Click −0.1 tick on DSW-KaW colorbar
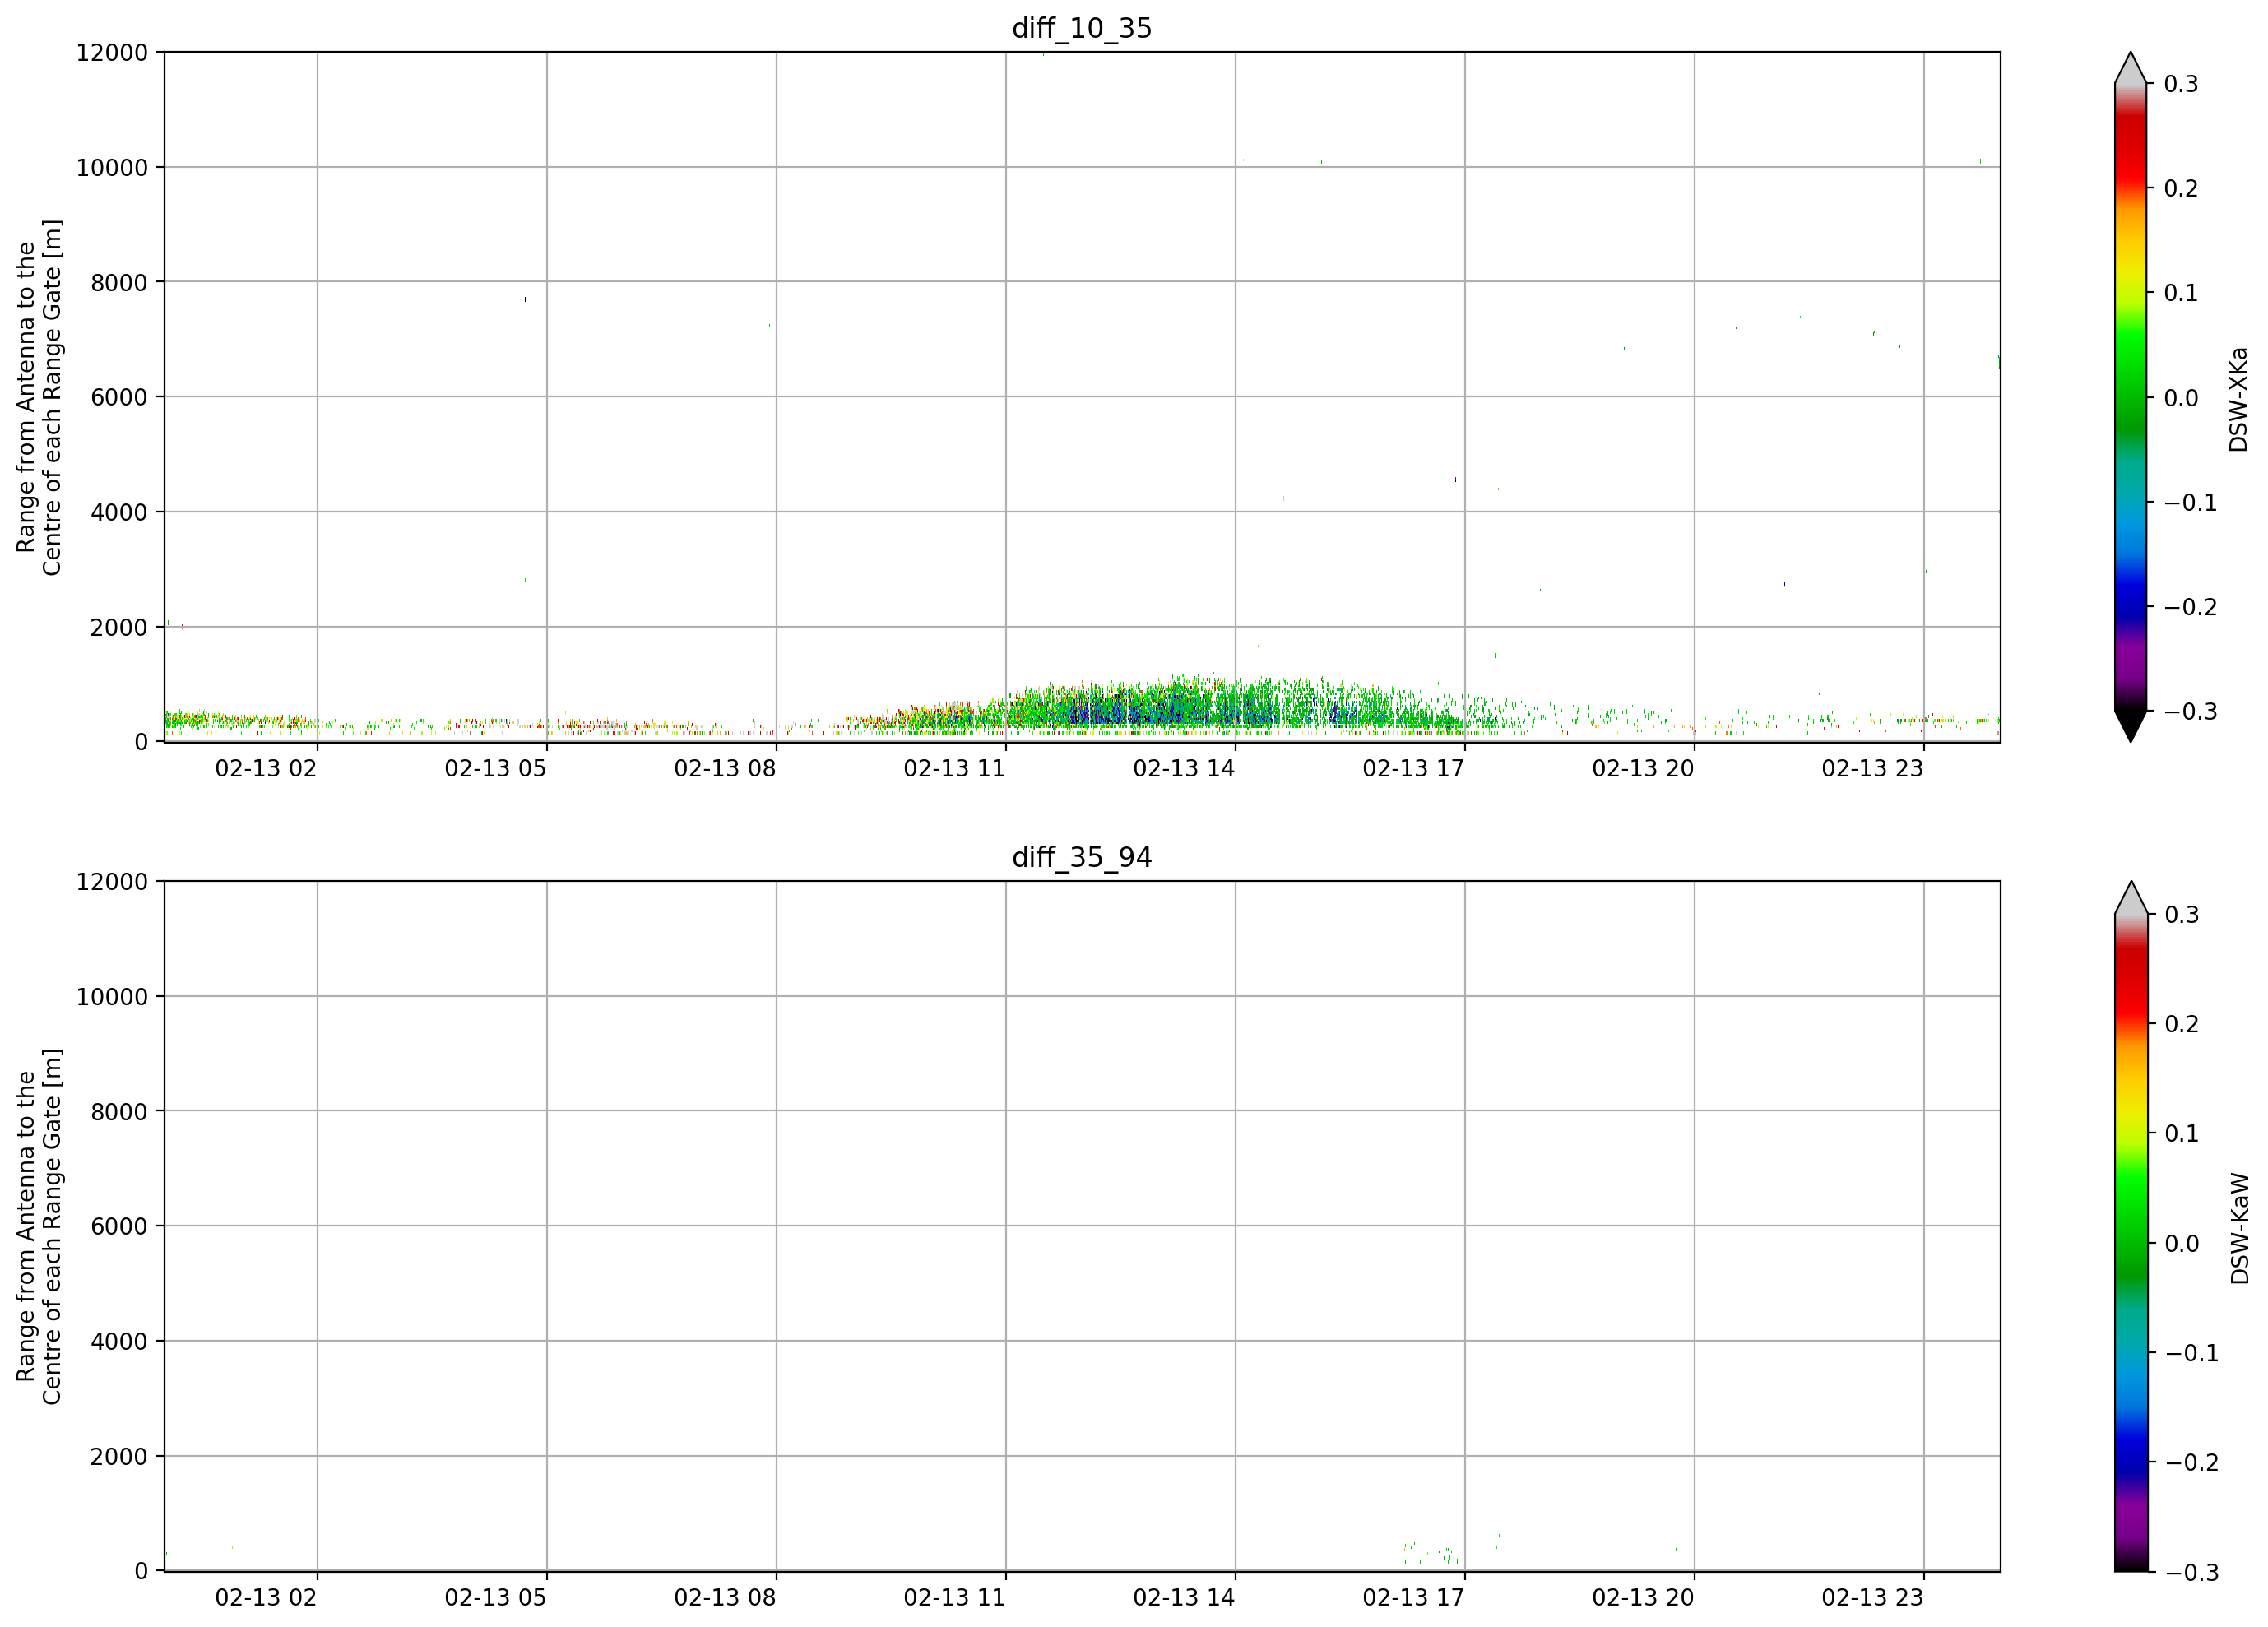The height and width of the screenshot is (1627, 2268). pyautogui.click(x=2191, y=1353)
